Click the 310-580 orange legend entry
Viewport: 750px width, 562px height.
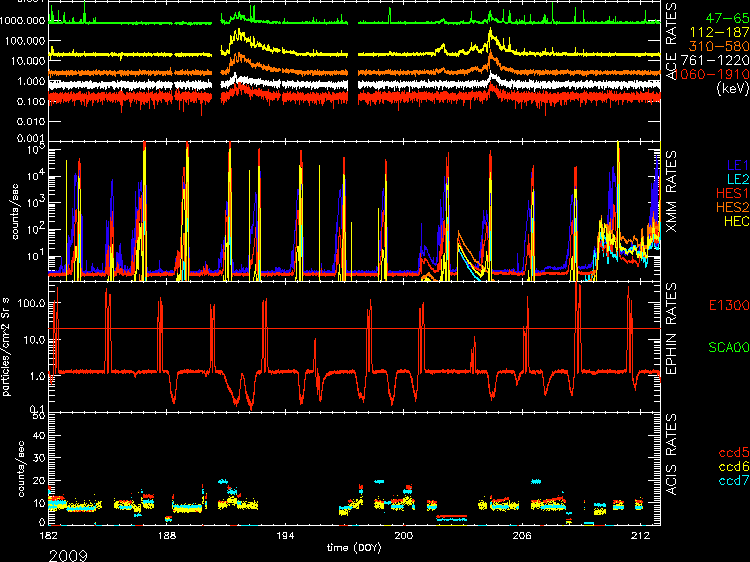715,46
